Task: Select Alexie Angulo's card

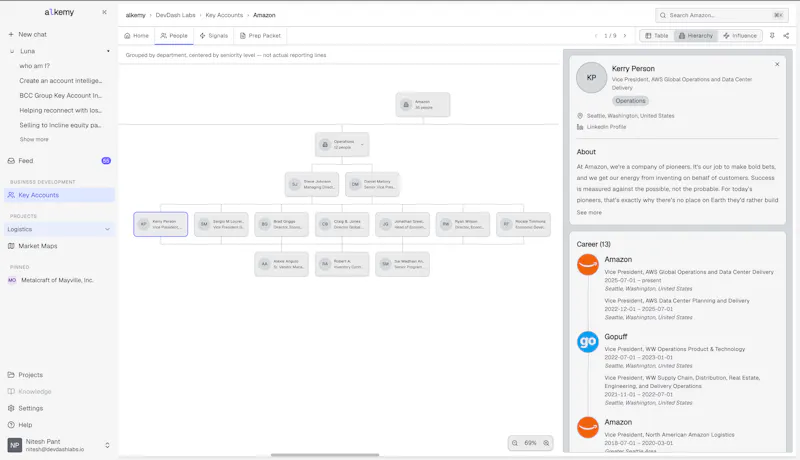Action: coord(282,264)
